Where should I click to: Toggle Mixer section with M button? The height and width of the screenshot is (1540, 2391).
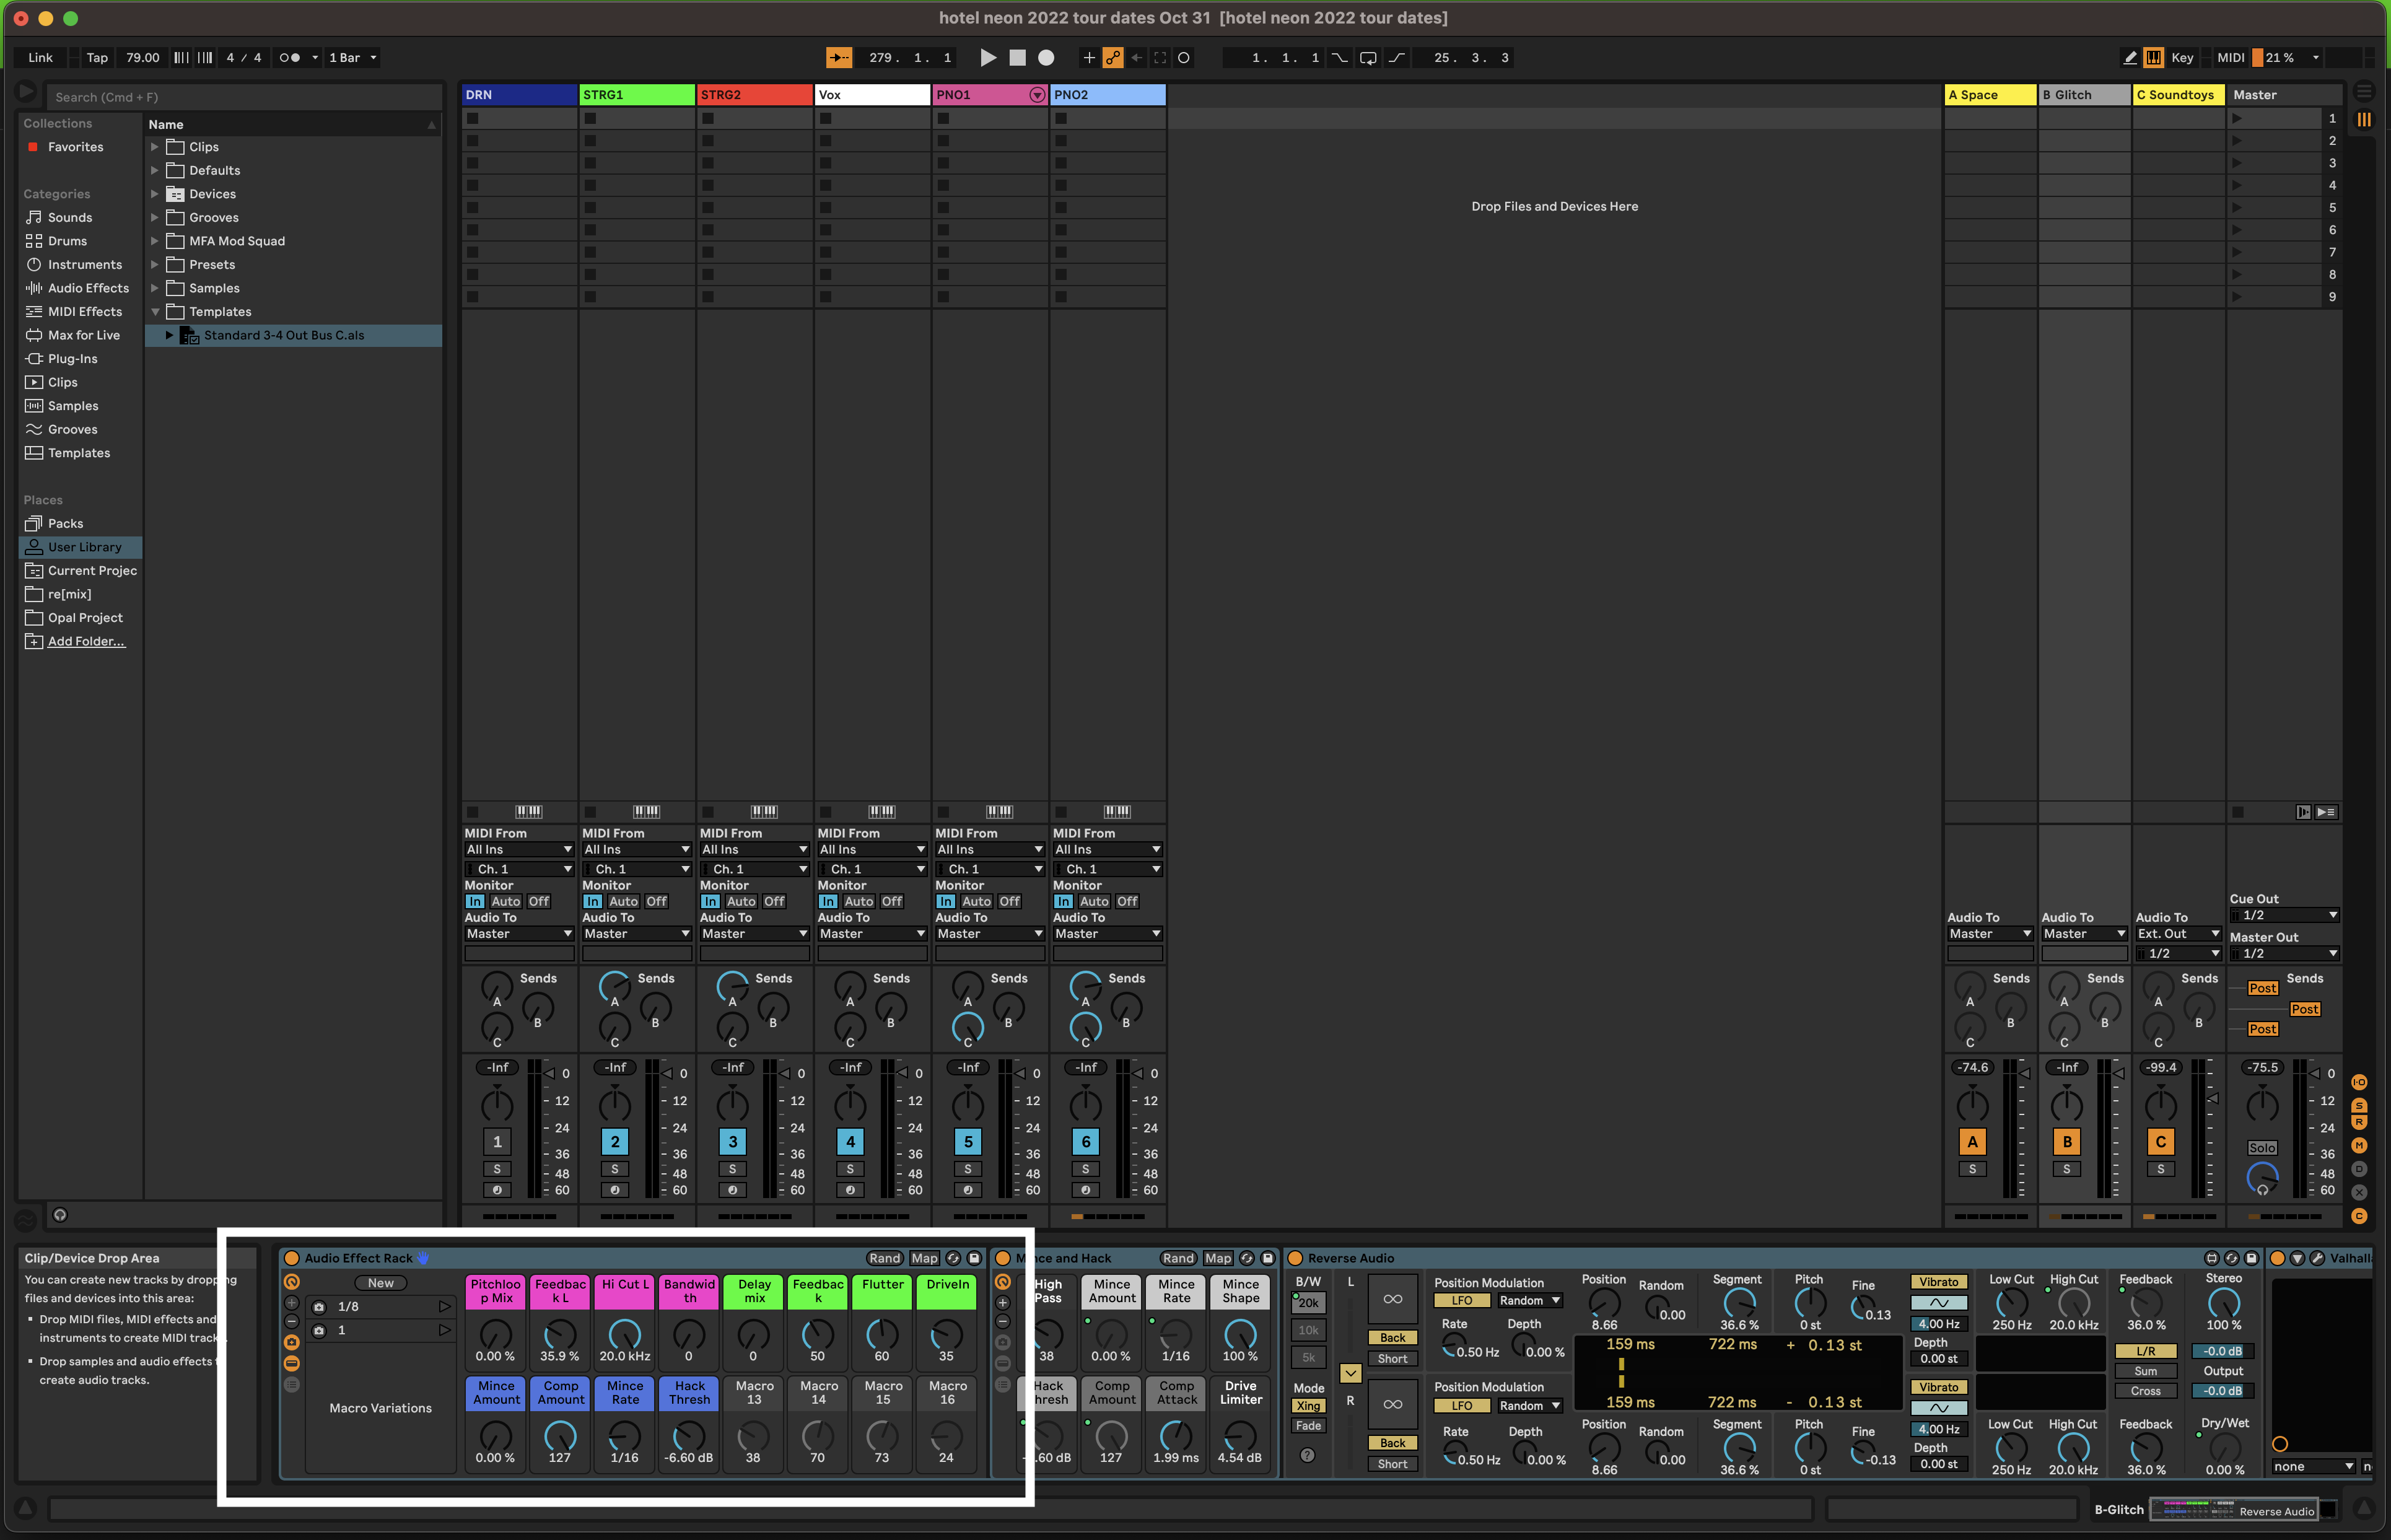point(2359,1145)
